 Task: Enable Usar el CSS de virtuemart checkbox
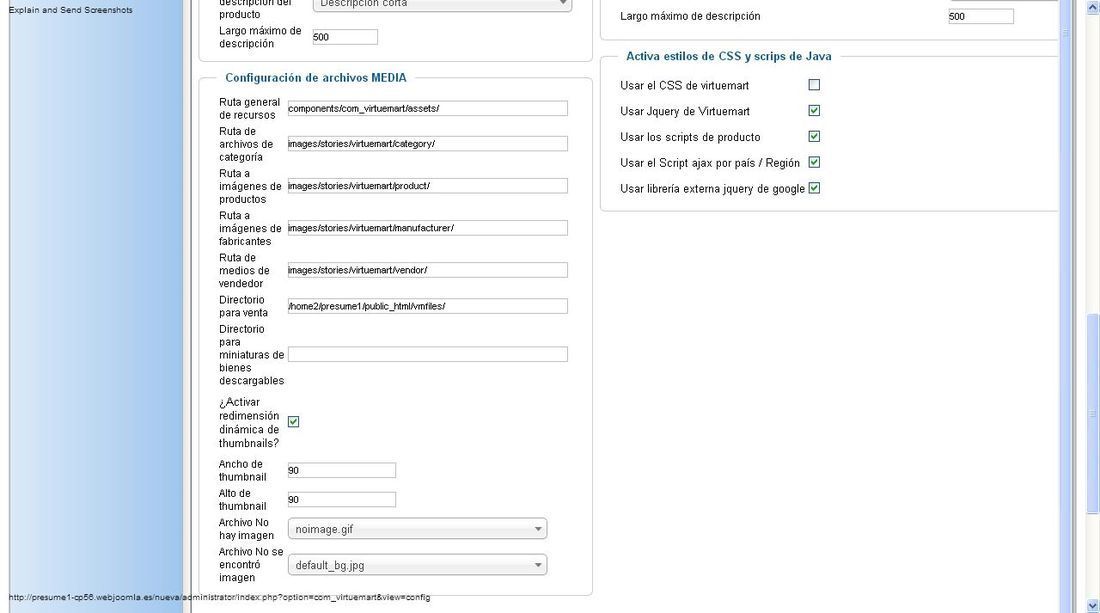pos(814,85)
